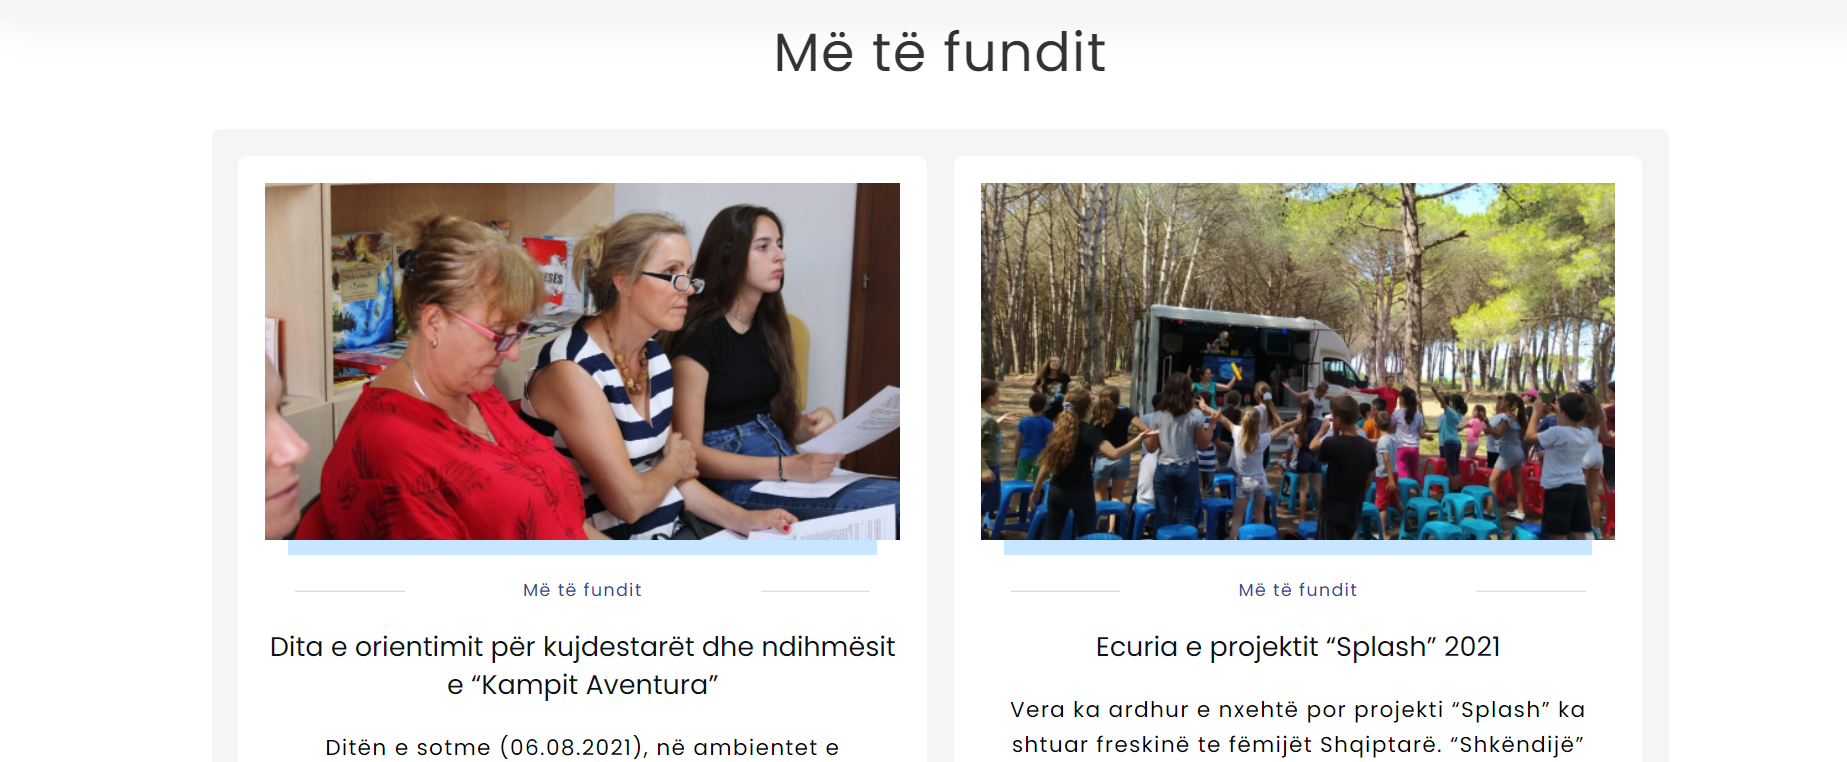Image resolution: width=1847 pixels, height=762 pixels.
Task: Open the thumbnail of children dancing in forest
Action: (1298, 361)
